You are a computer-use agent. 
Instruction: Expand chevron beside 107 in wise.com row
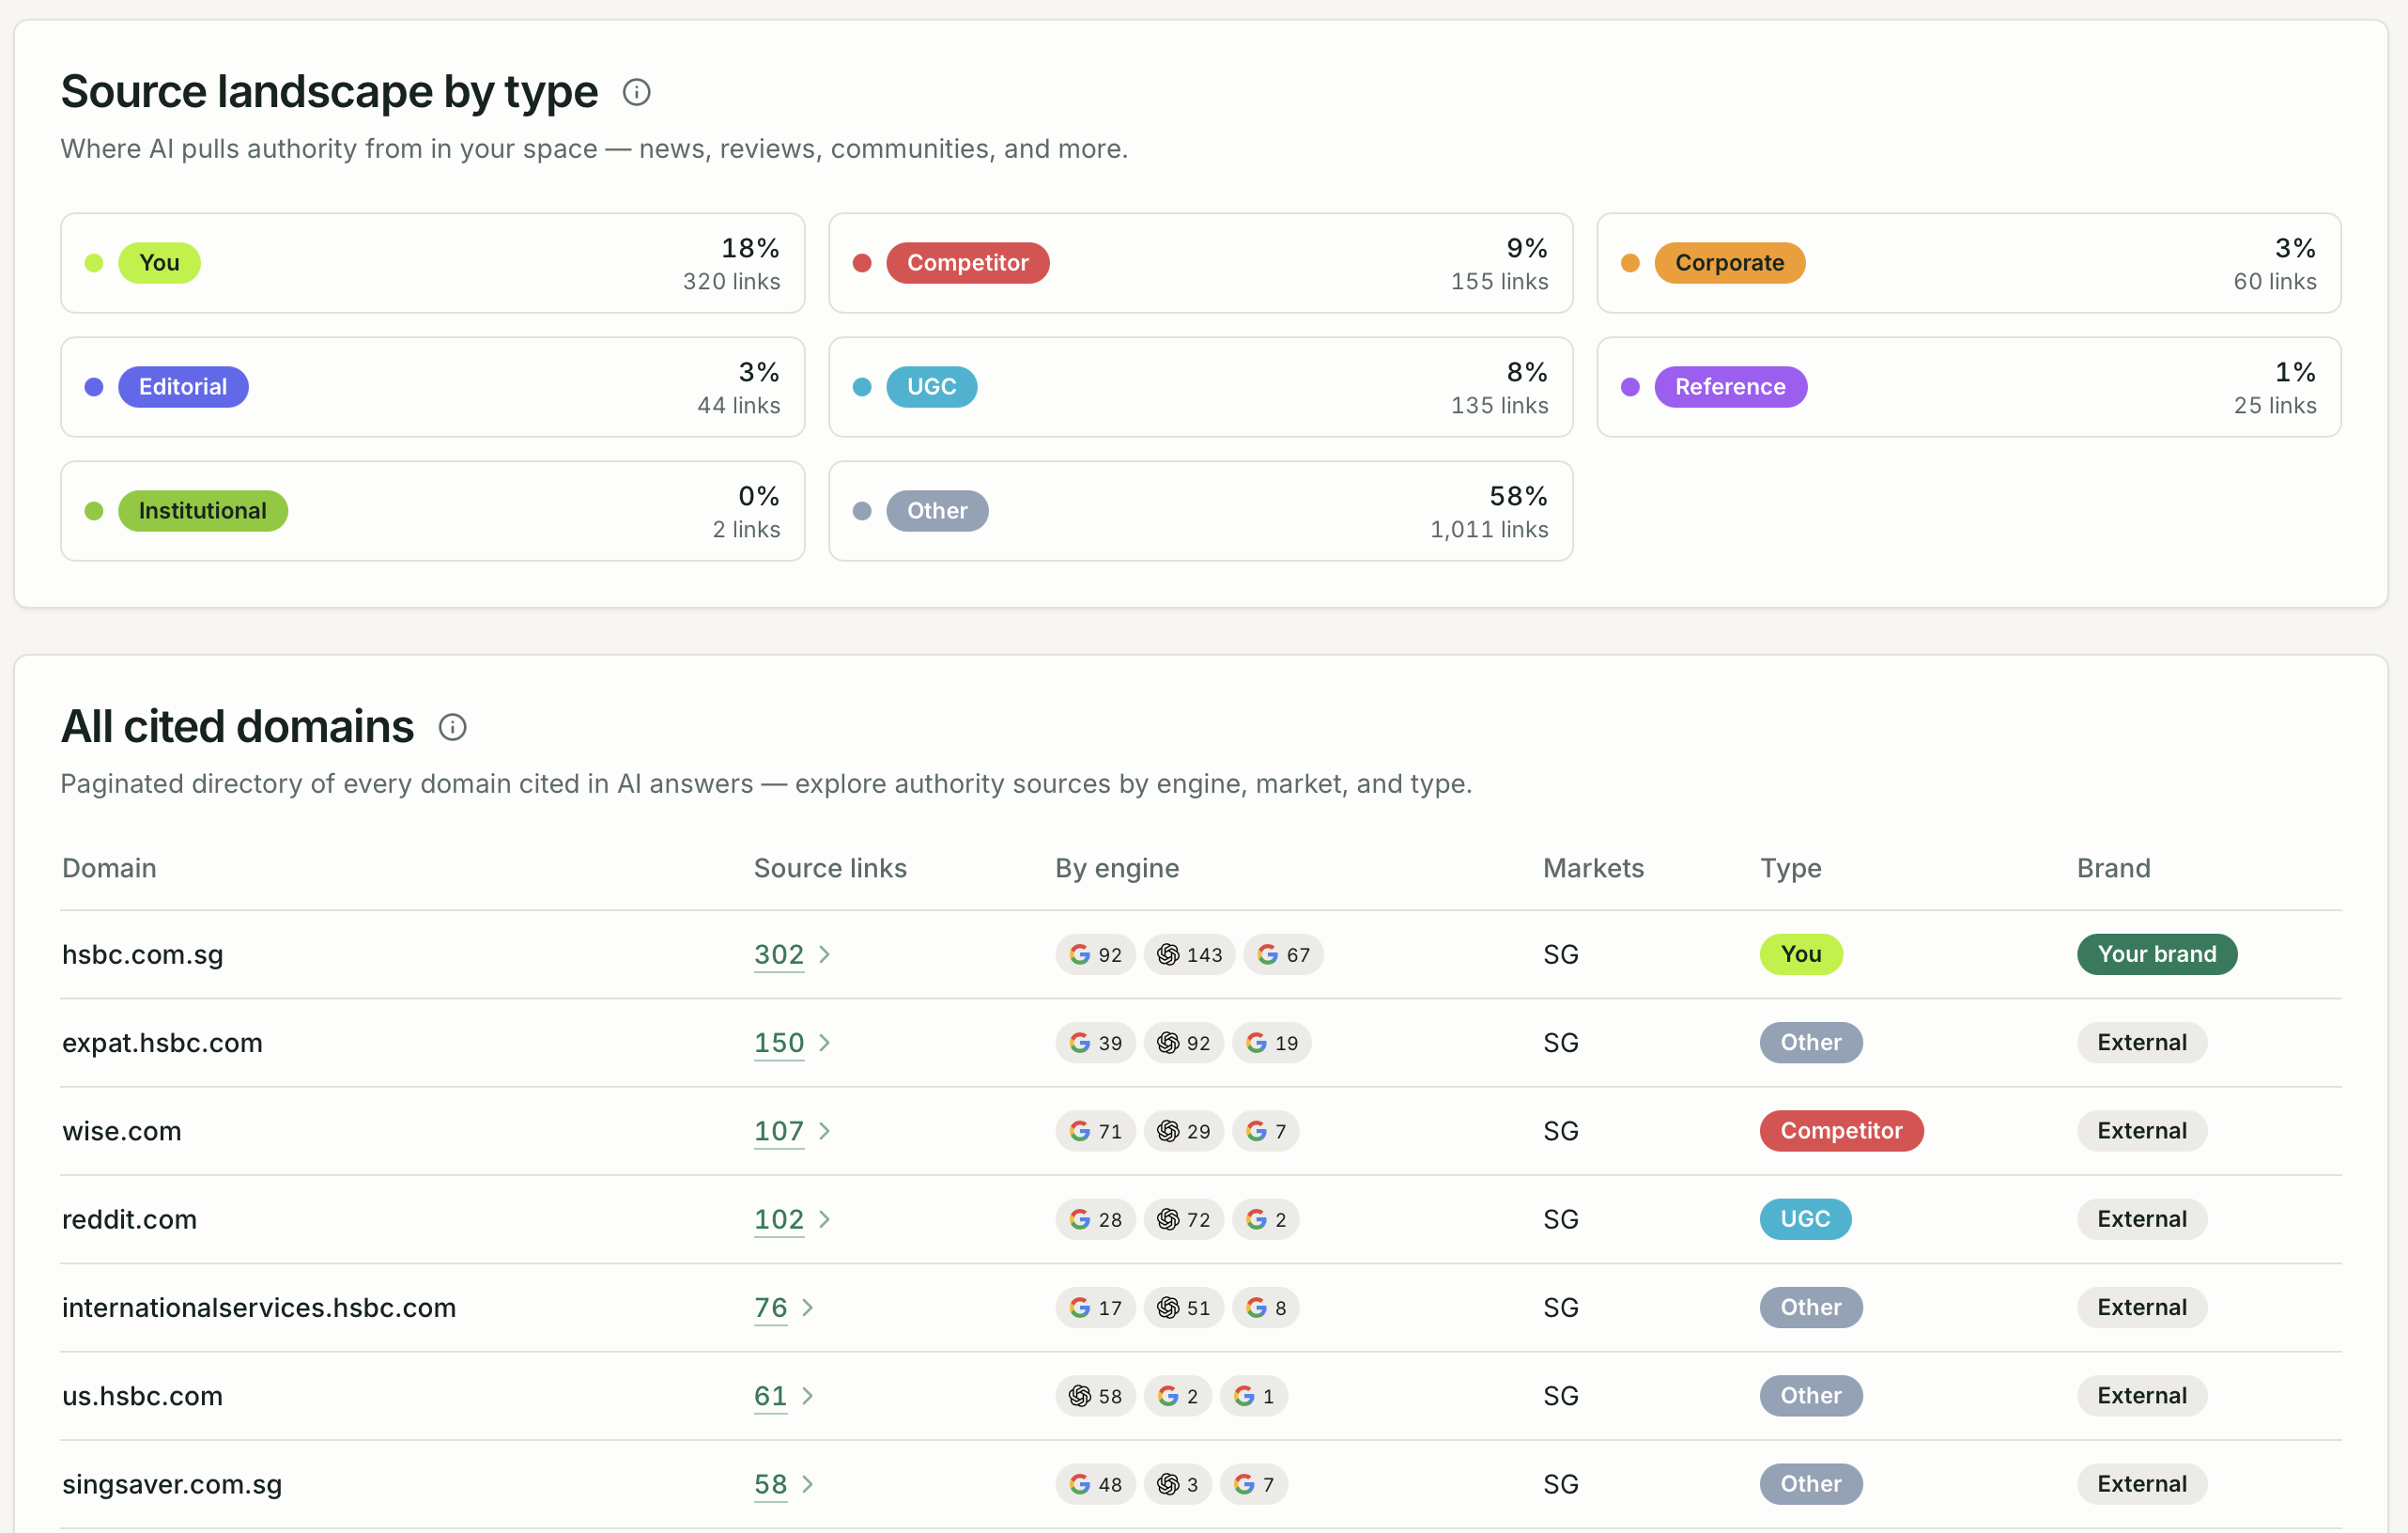point(824,1131)
